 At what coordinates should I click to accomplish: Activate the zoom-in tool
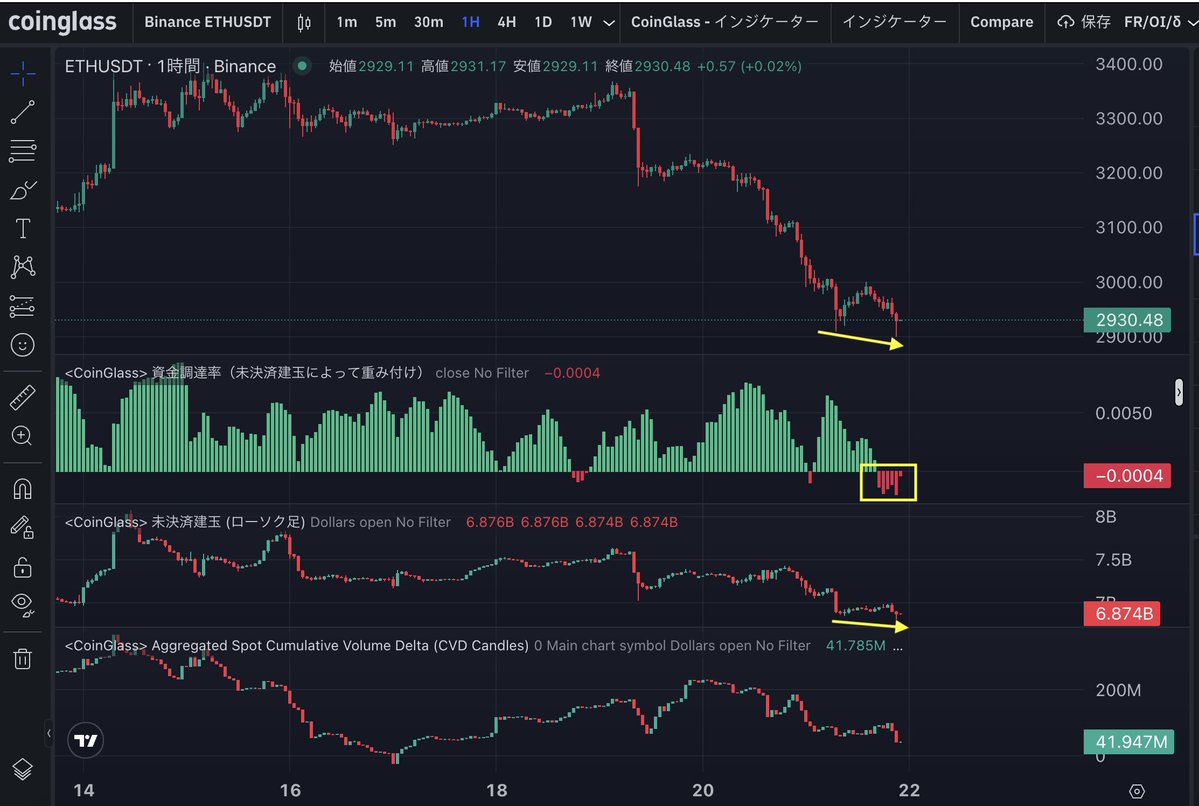coord(22,435)
